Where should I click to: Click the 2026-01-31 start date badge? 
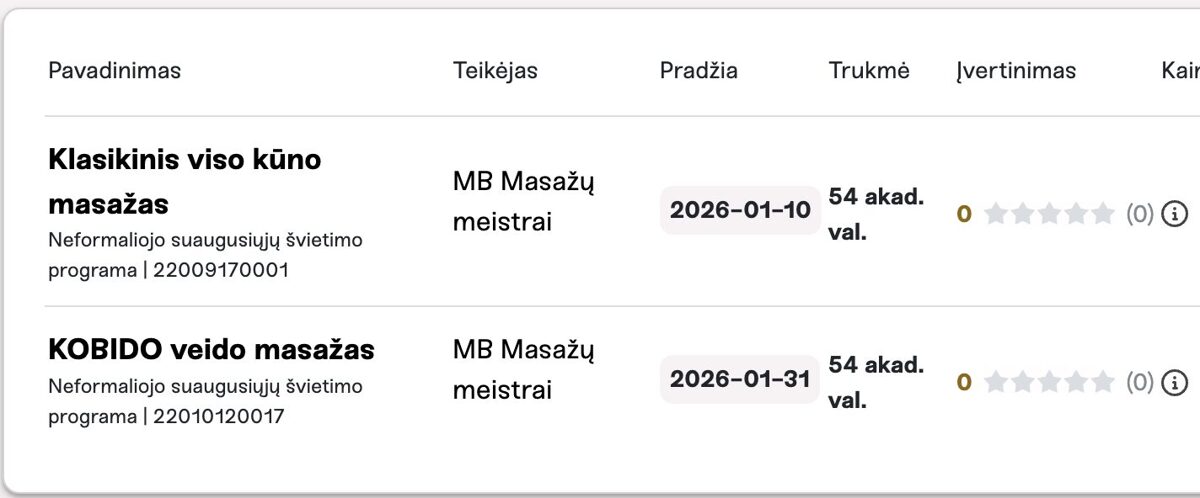pyautogui.click(x=740, y=379)
